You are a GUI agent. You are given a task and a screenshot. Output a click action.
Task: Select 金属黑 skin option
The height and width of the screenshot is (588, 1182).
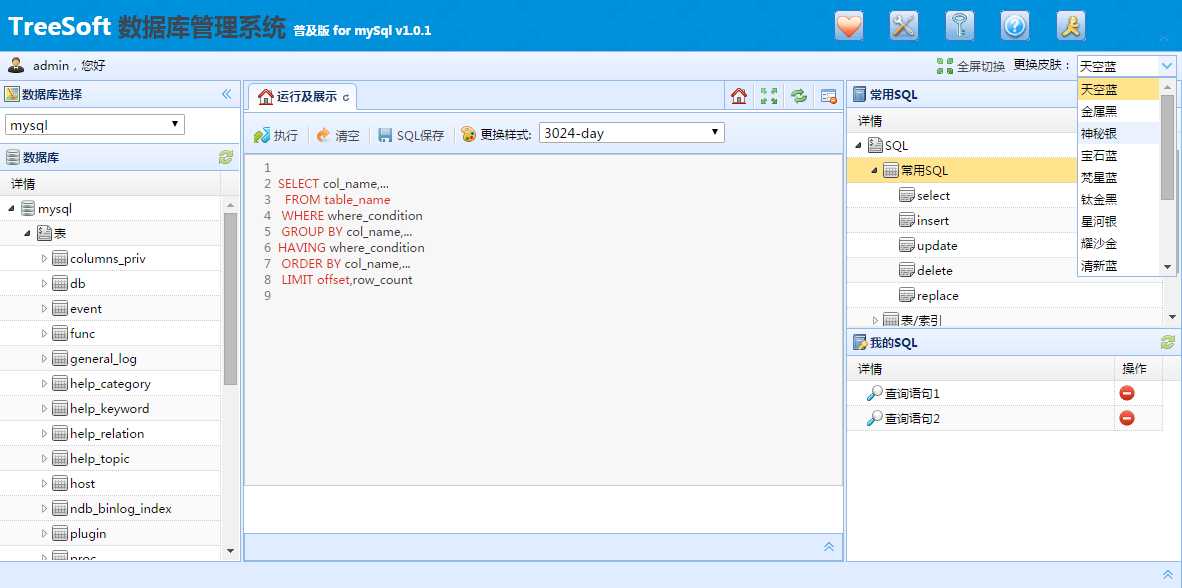click(1118, 112)
